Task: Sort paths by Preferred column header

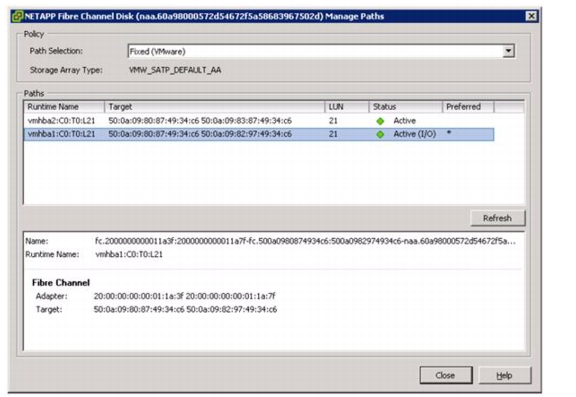Action: pos(468,107)
